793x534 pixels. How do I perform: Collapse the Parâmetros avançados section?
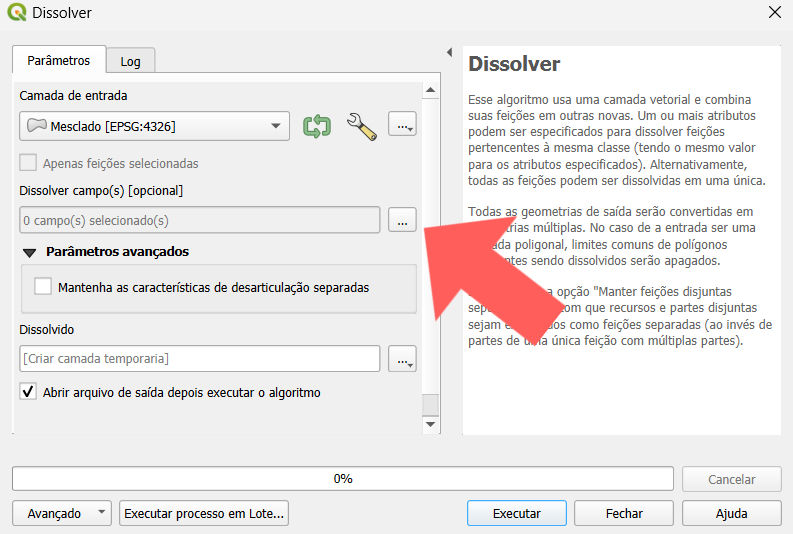[29, 252]
